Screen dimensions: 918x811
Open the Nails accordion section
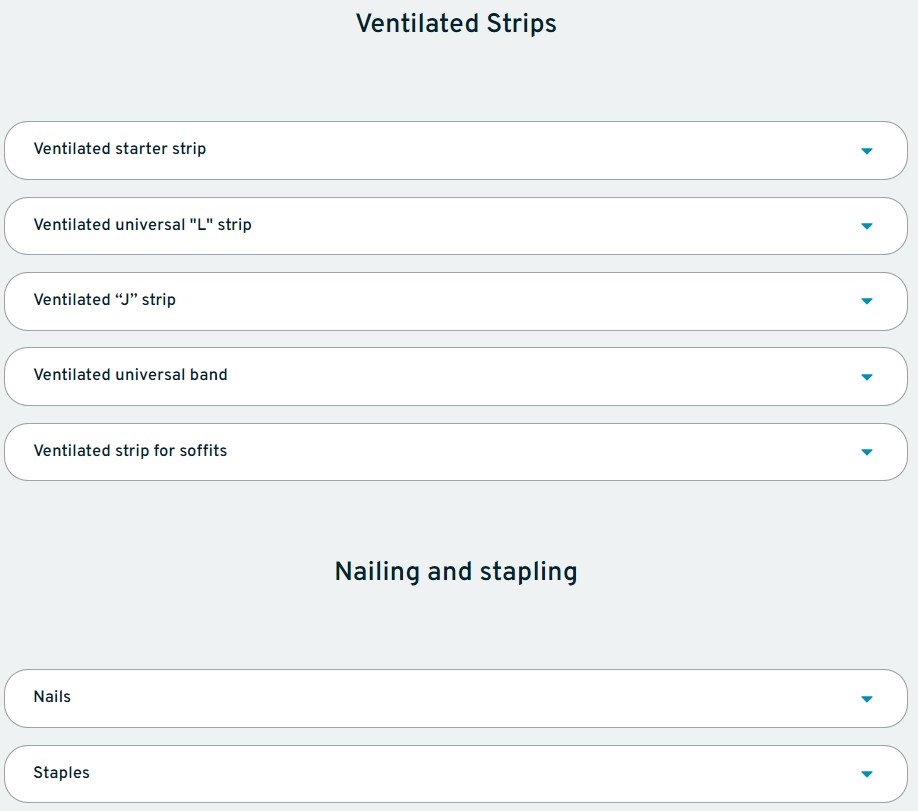455,698
